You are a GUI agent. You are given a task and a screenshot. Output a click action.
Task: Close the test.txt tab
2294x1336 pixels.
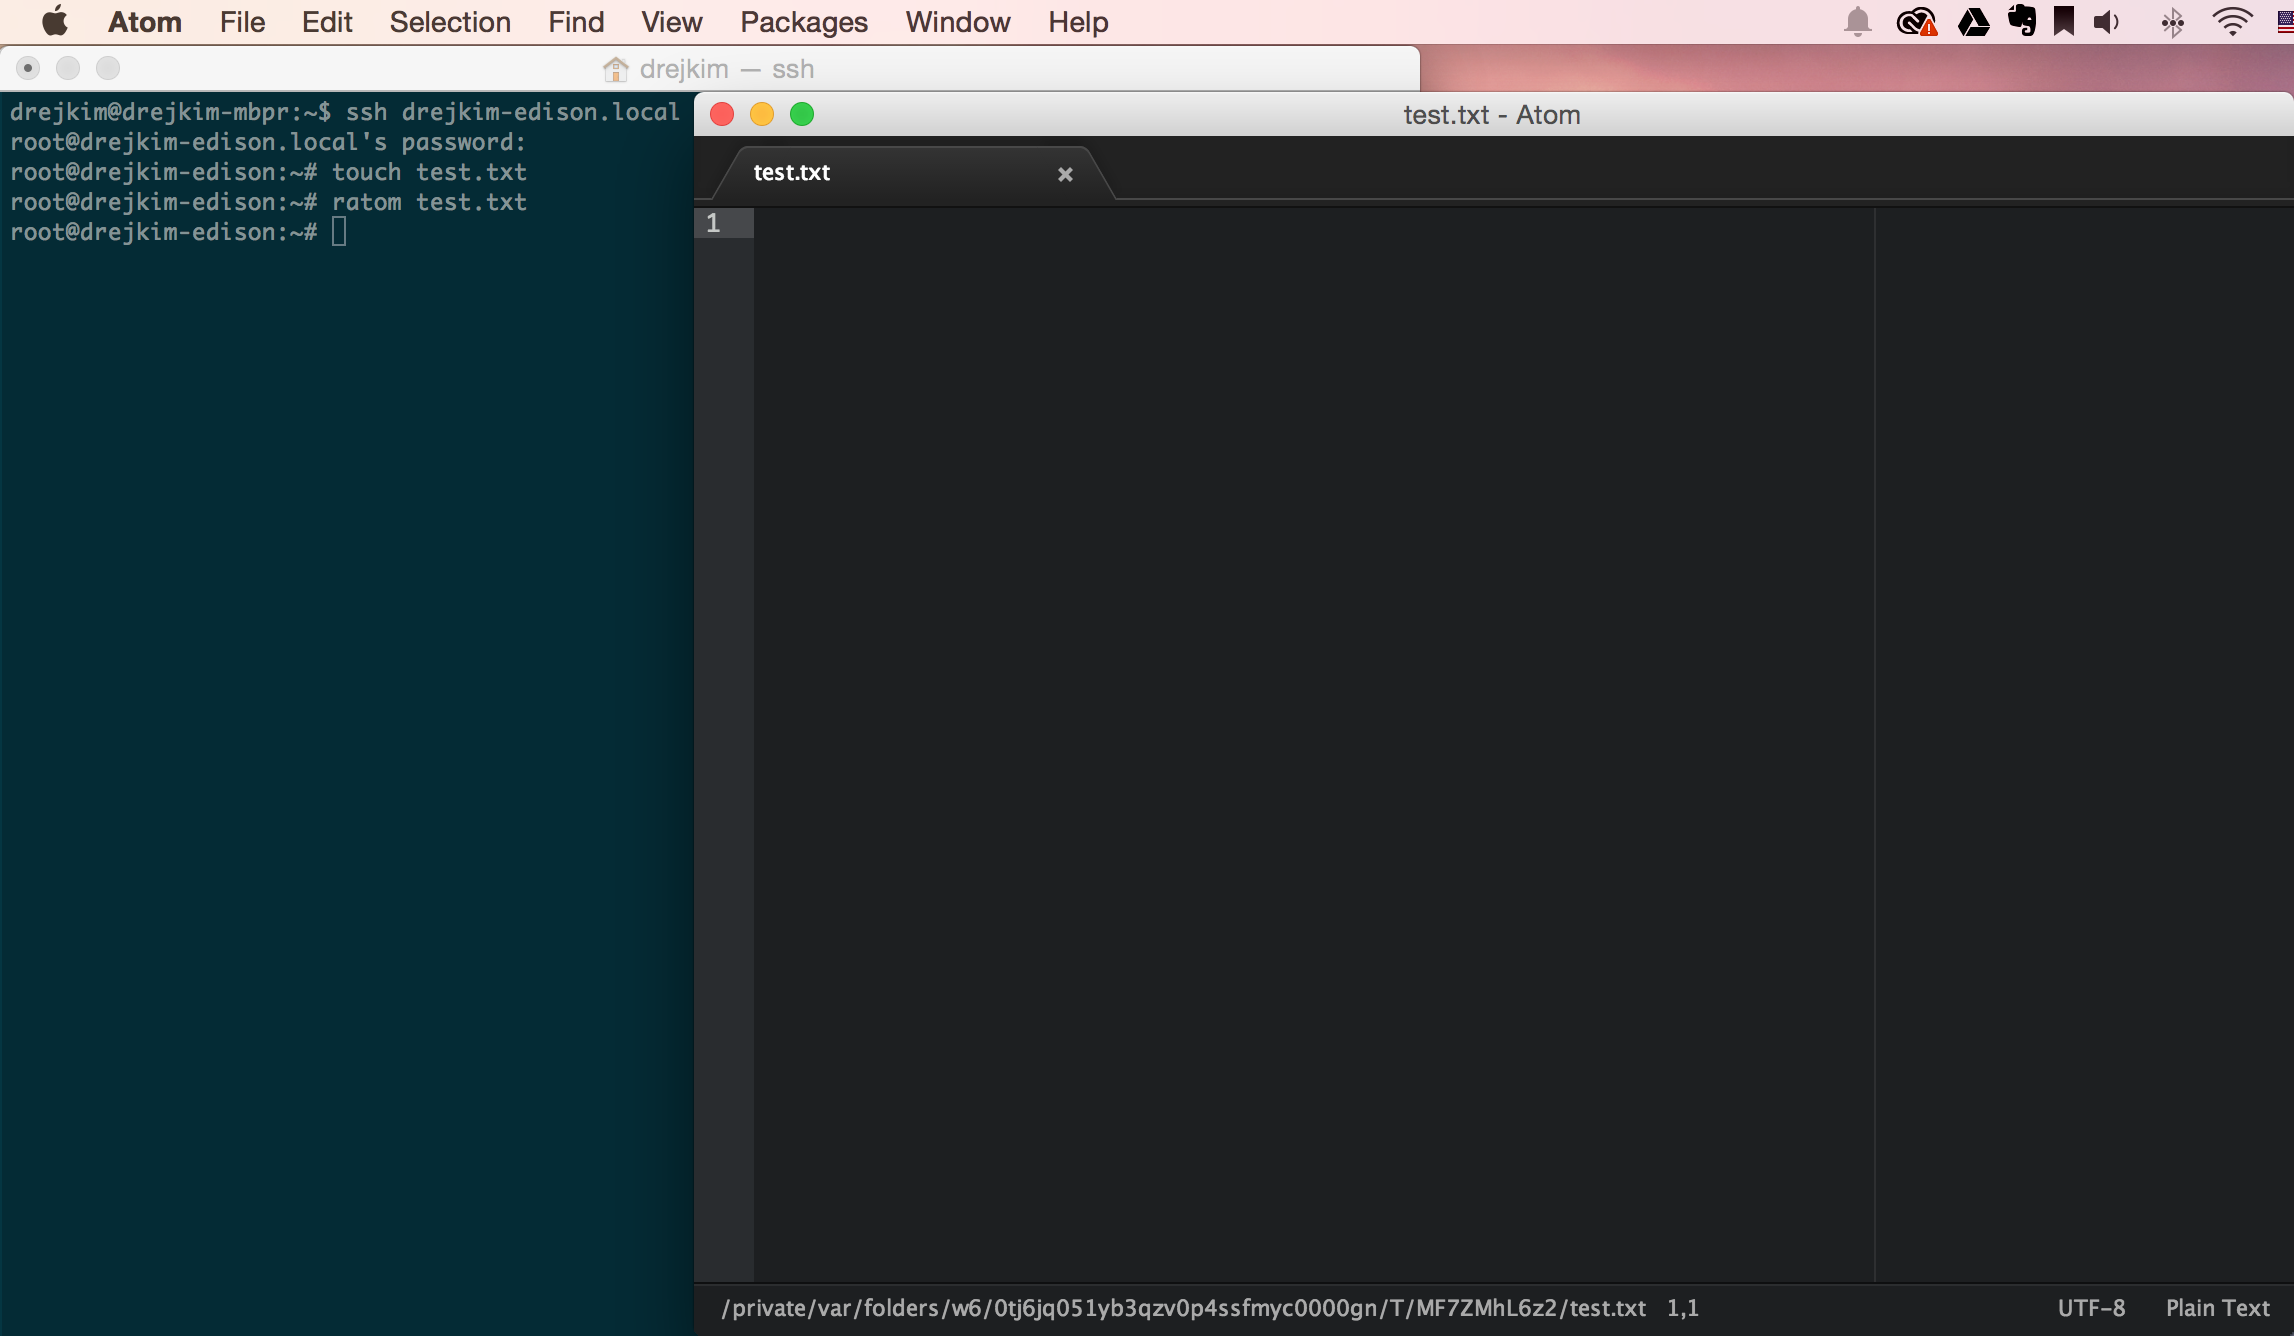coord(1065,174)
